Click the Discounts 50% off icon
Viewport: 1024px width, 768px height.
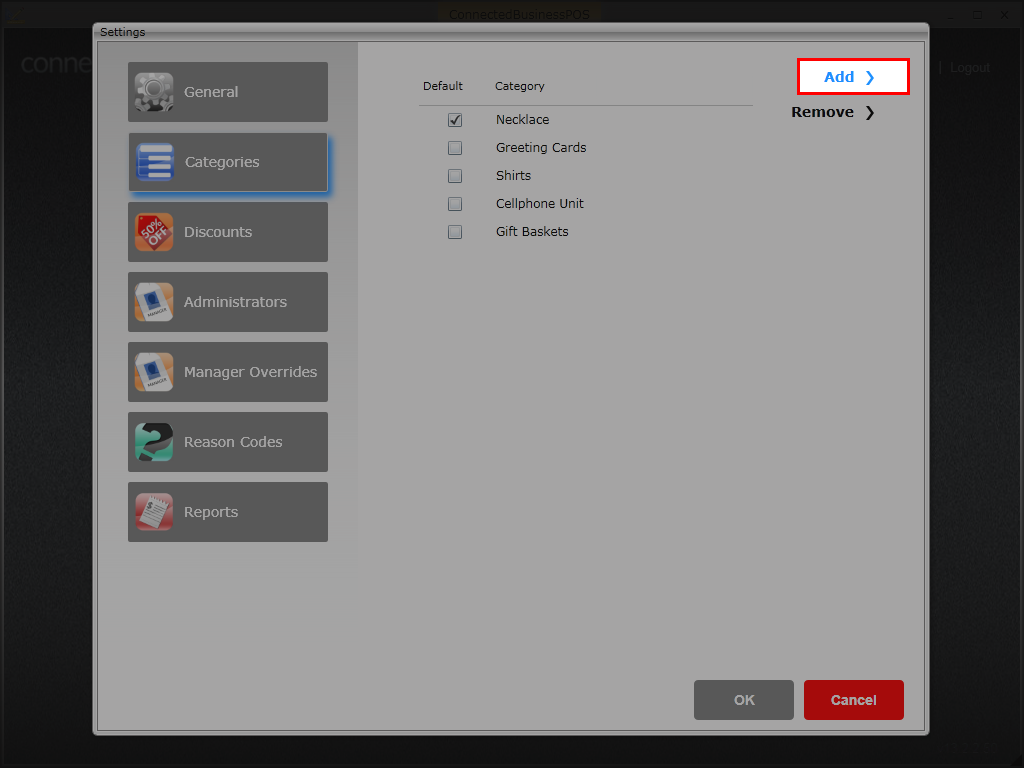(x=154, y=232)
